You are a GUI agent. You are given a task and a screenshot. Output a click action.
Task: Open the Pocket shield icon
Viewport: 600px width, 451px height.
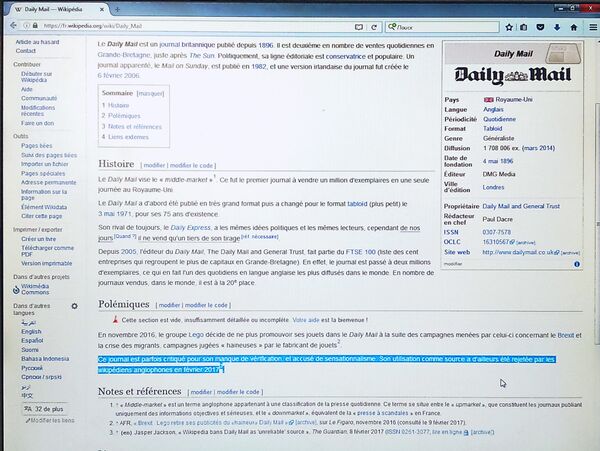click(x=540, y=27)
